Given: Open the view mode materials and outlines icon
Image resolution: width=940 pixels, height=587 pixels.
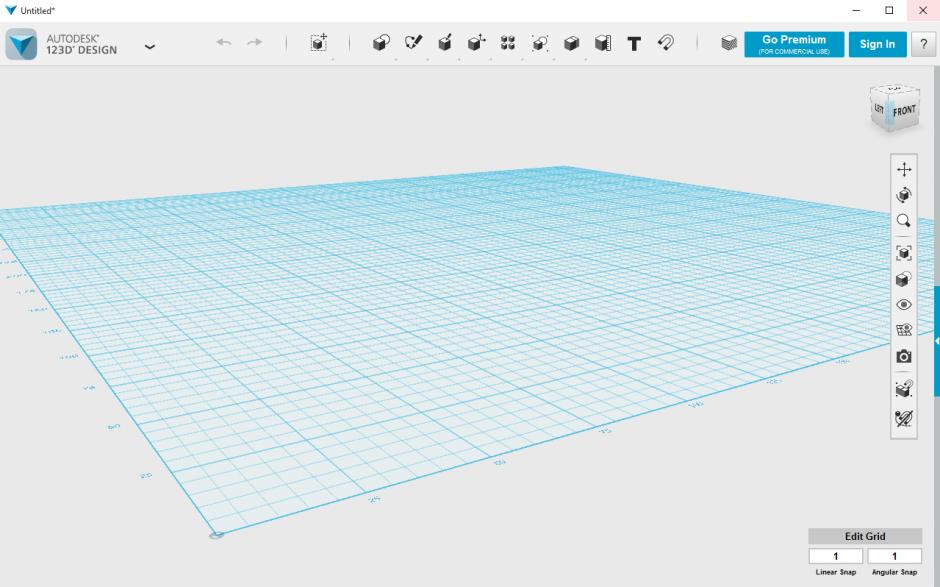Looking at the screenshot, I should tap(904, 279).
